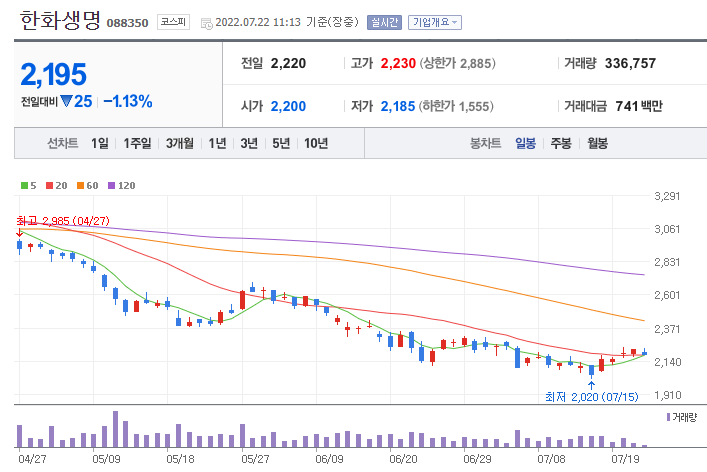
Task: Click the 시가 value 2,200
Action: [288, 106]
